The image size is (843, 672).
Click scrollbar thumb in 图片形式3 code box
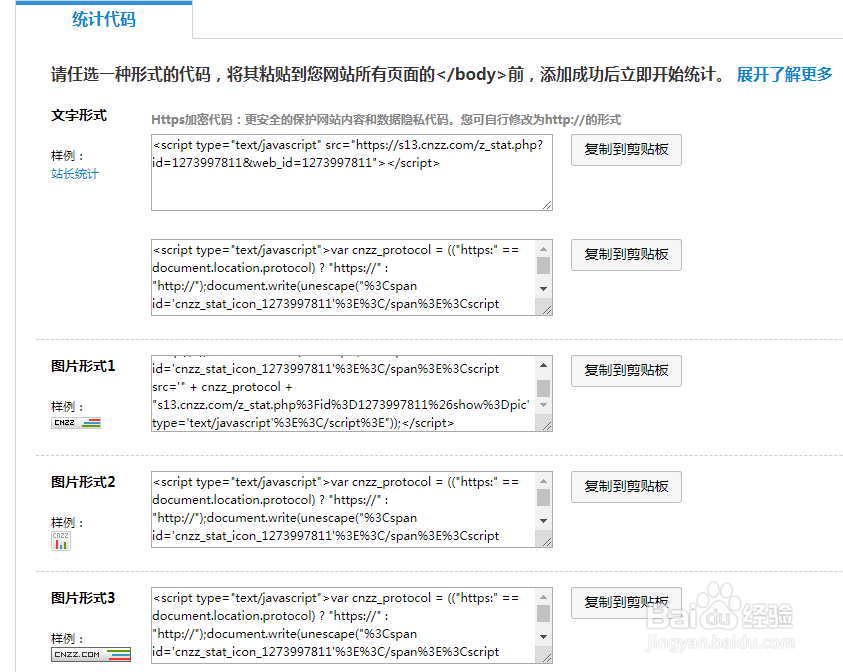point(544,613)
